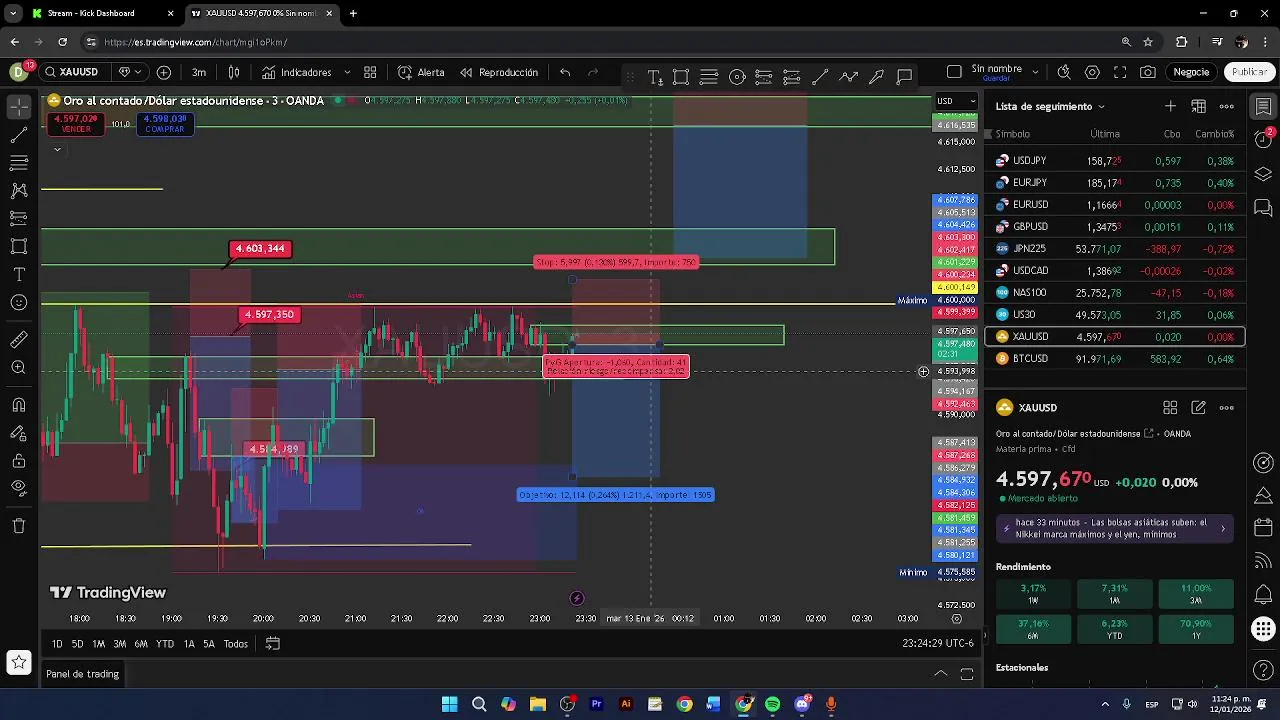1280x720 pixels.
Task: Start bar Reproducción replay mode
Action: tap(499, 72)
